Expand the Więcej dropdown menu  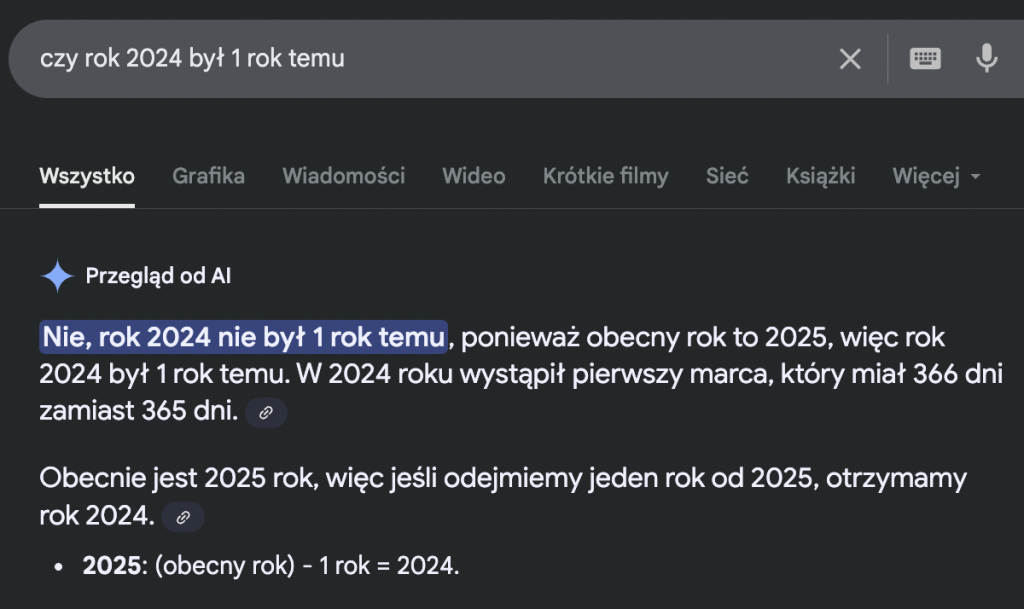click(x=936, y=176)
